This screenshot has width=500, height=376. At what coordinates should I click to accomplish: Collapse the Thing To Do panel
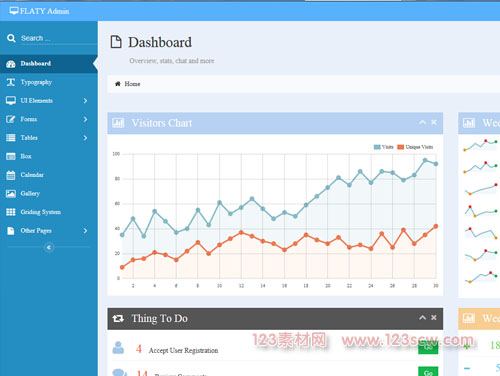pyautogui.click(x=422, y=318)
